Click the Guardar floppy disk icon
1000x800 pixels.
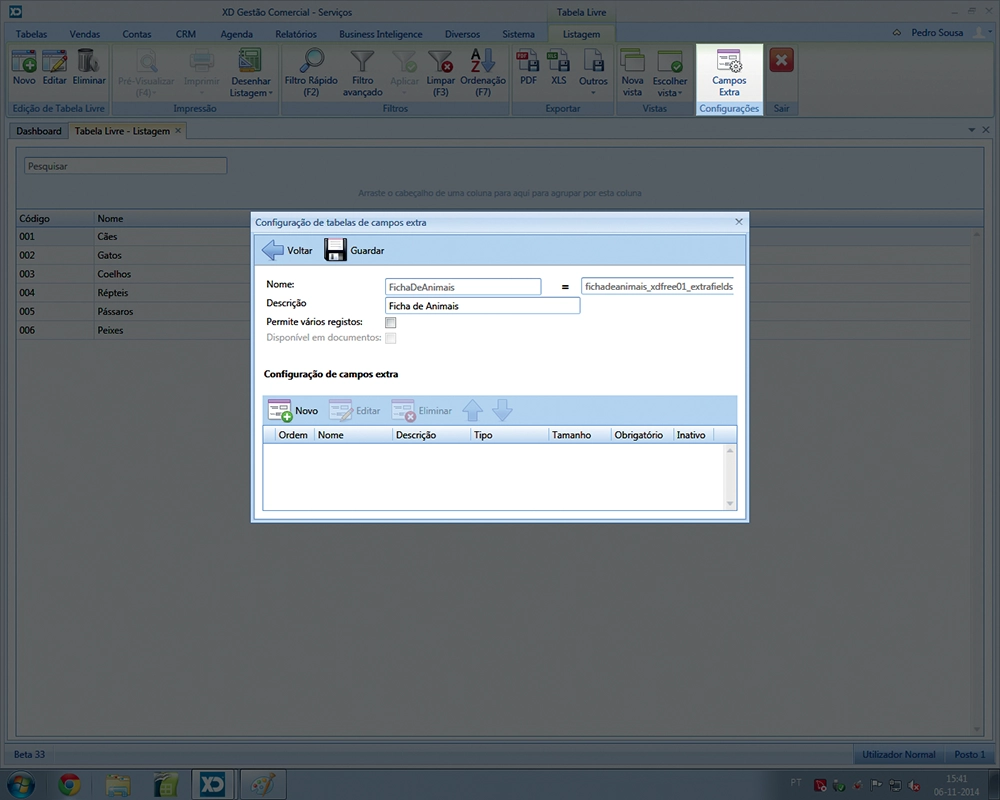point(336,250)
